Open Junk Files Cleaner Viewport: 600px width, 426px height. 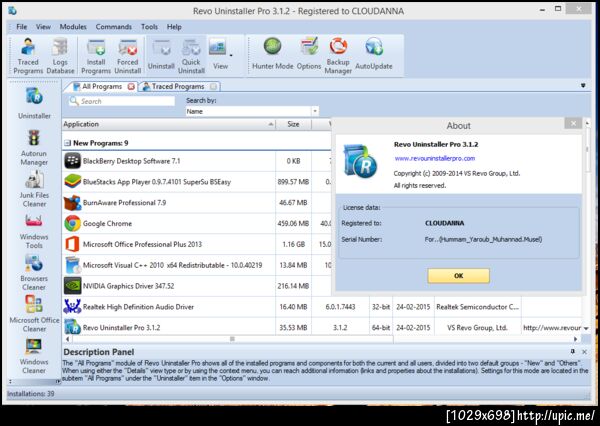(34, 189)
